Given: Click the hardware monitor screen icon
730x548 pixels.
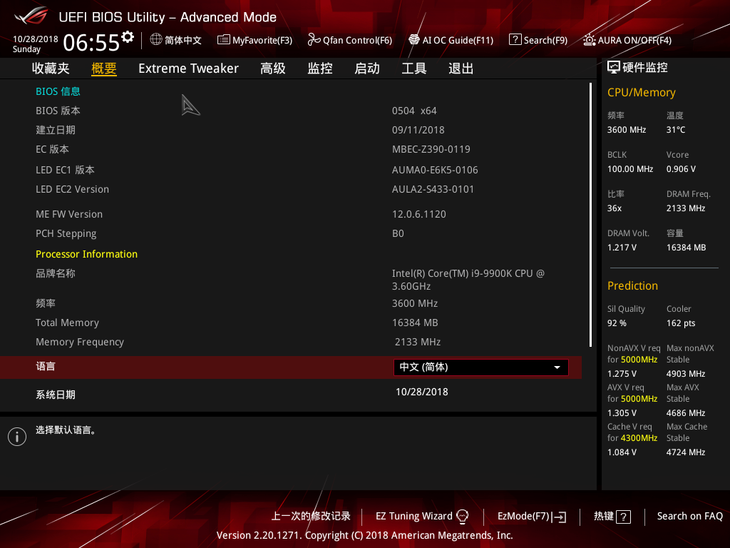Looking at the screenshot, I should point(613,68).
